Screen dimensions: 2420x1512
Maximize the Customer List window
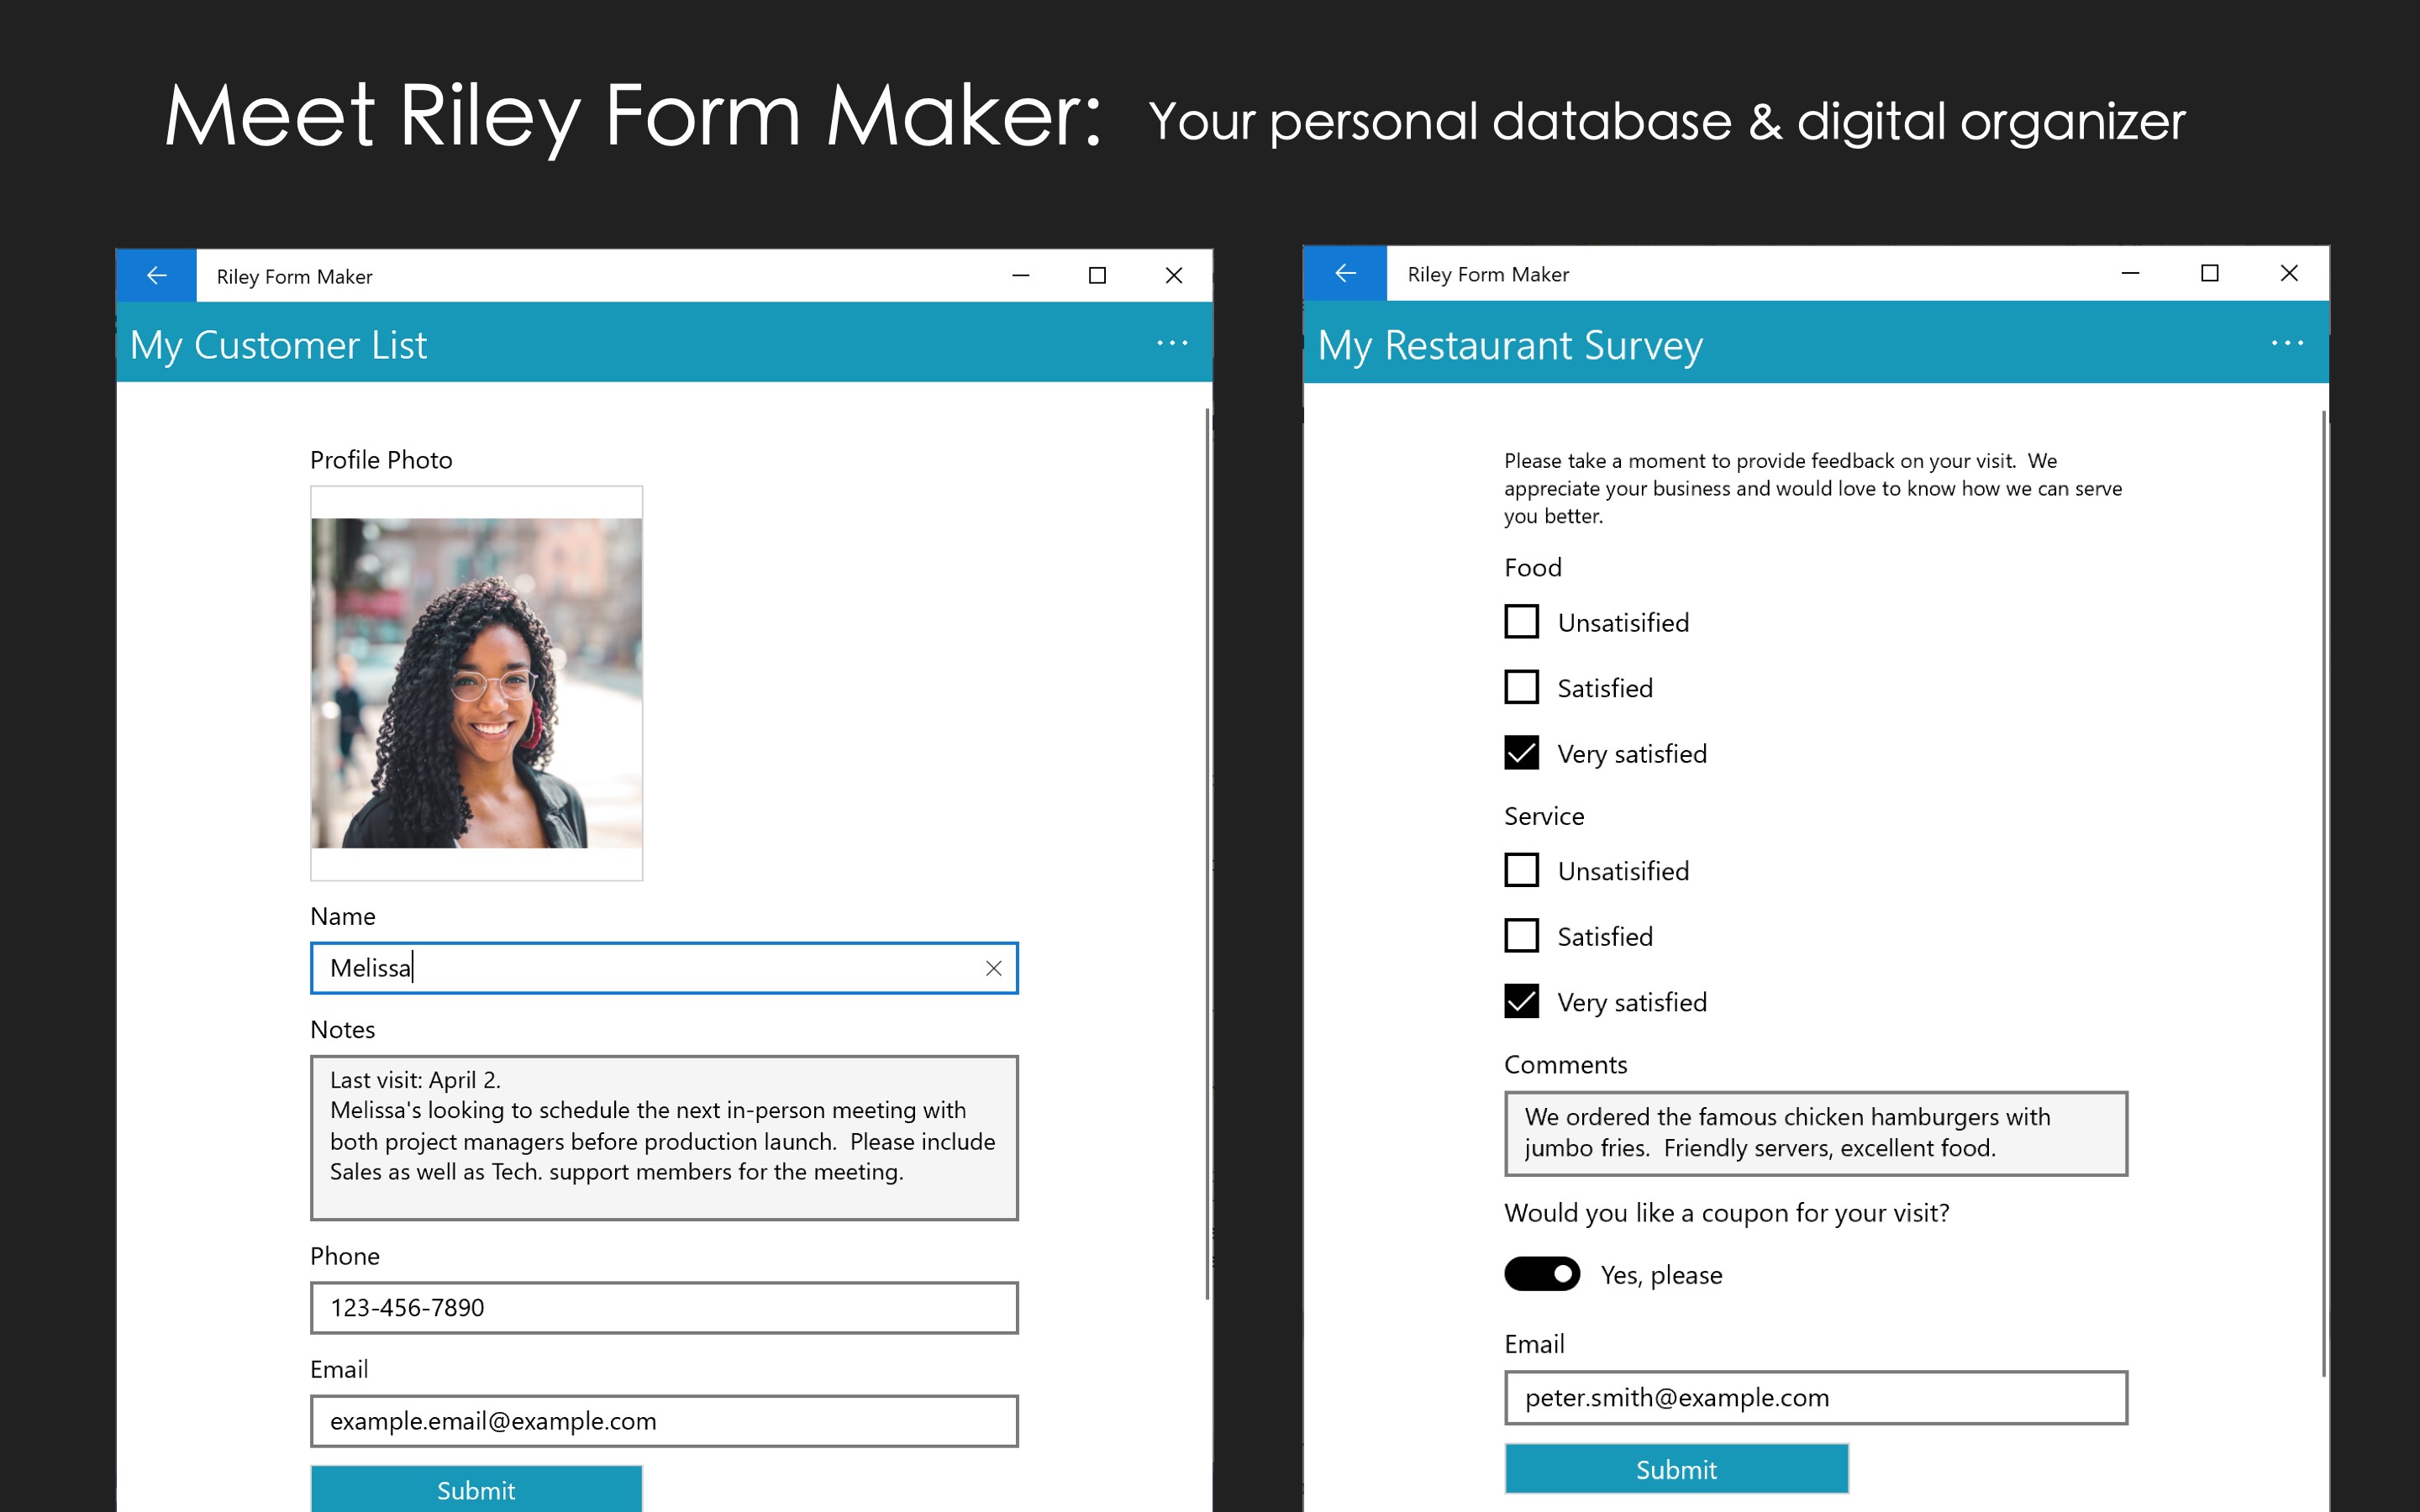[1097, 275]
